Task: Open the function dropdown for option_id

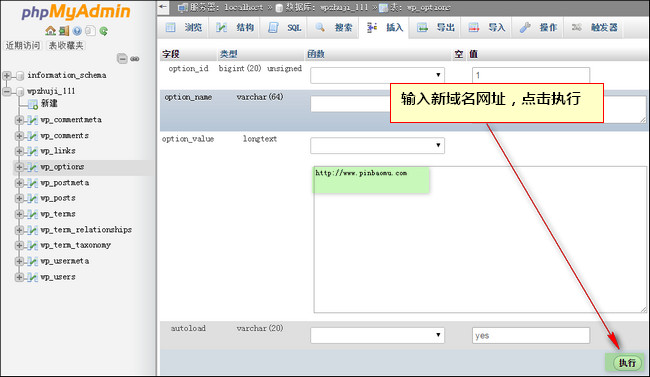Action: 377,75
